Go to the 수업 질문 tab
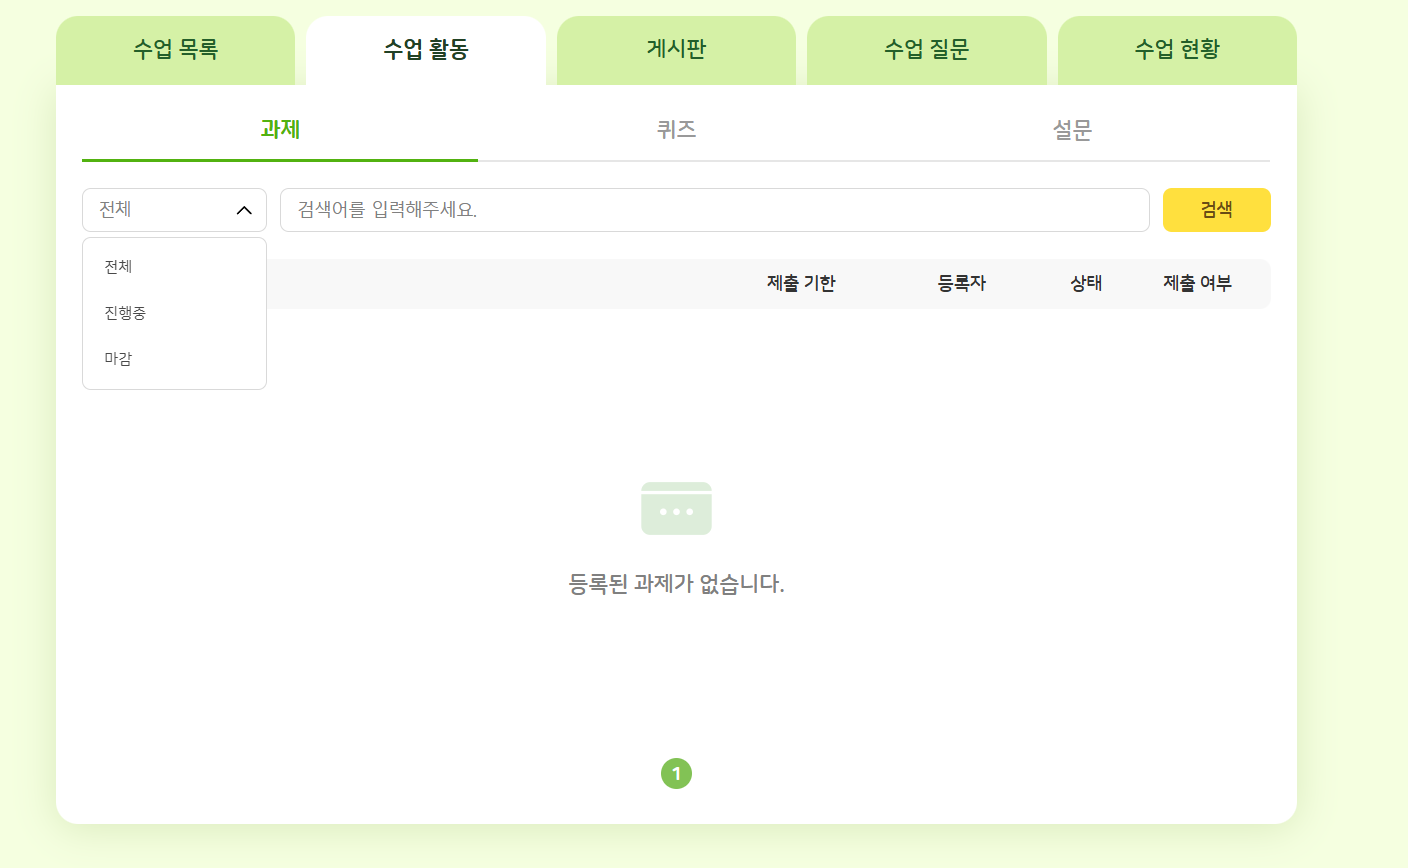Screen dimensions: 1408x868 [926, 50]
